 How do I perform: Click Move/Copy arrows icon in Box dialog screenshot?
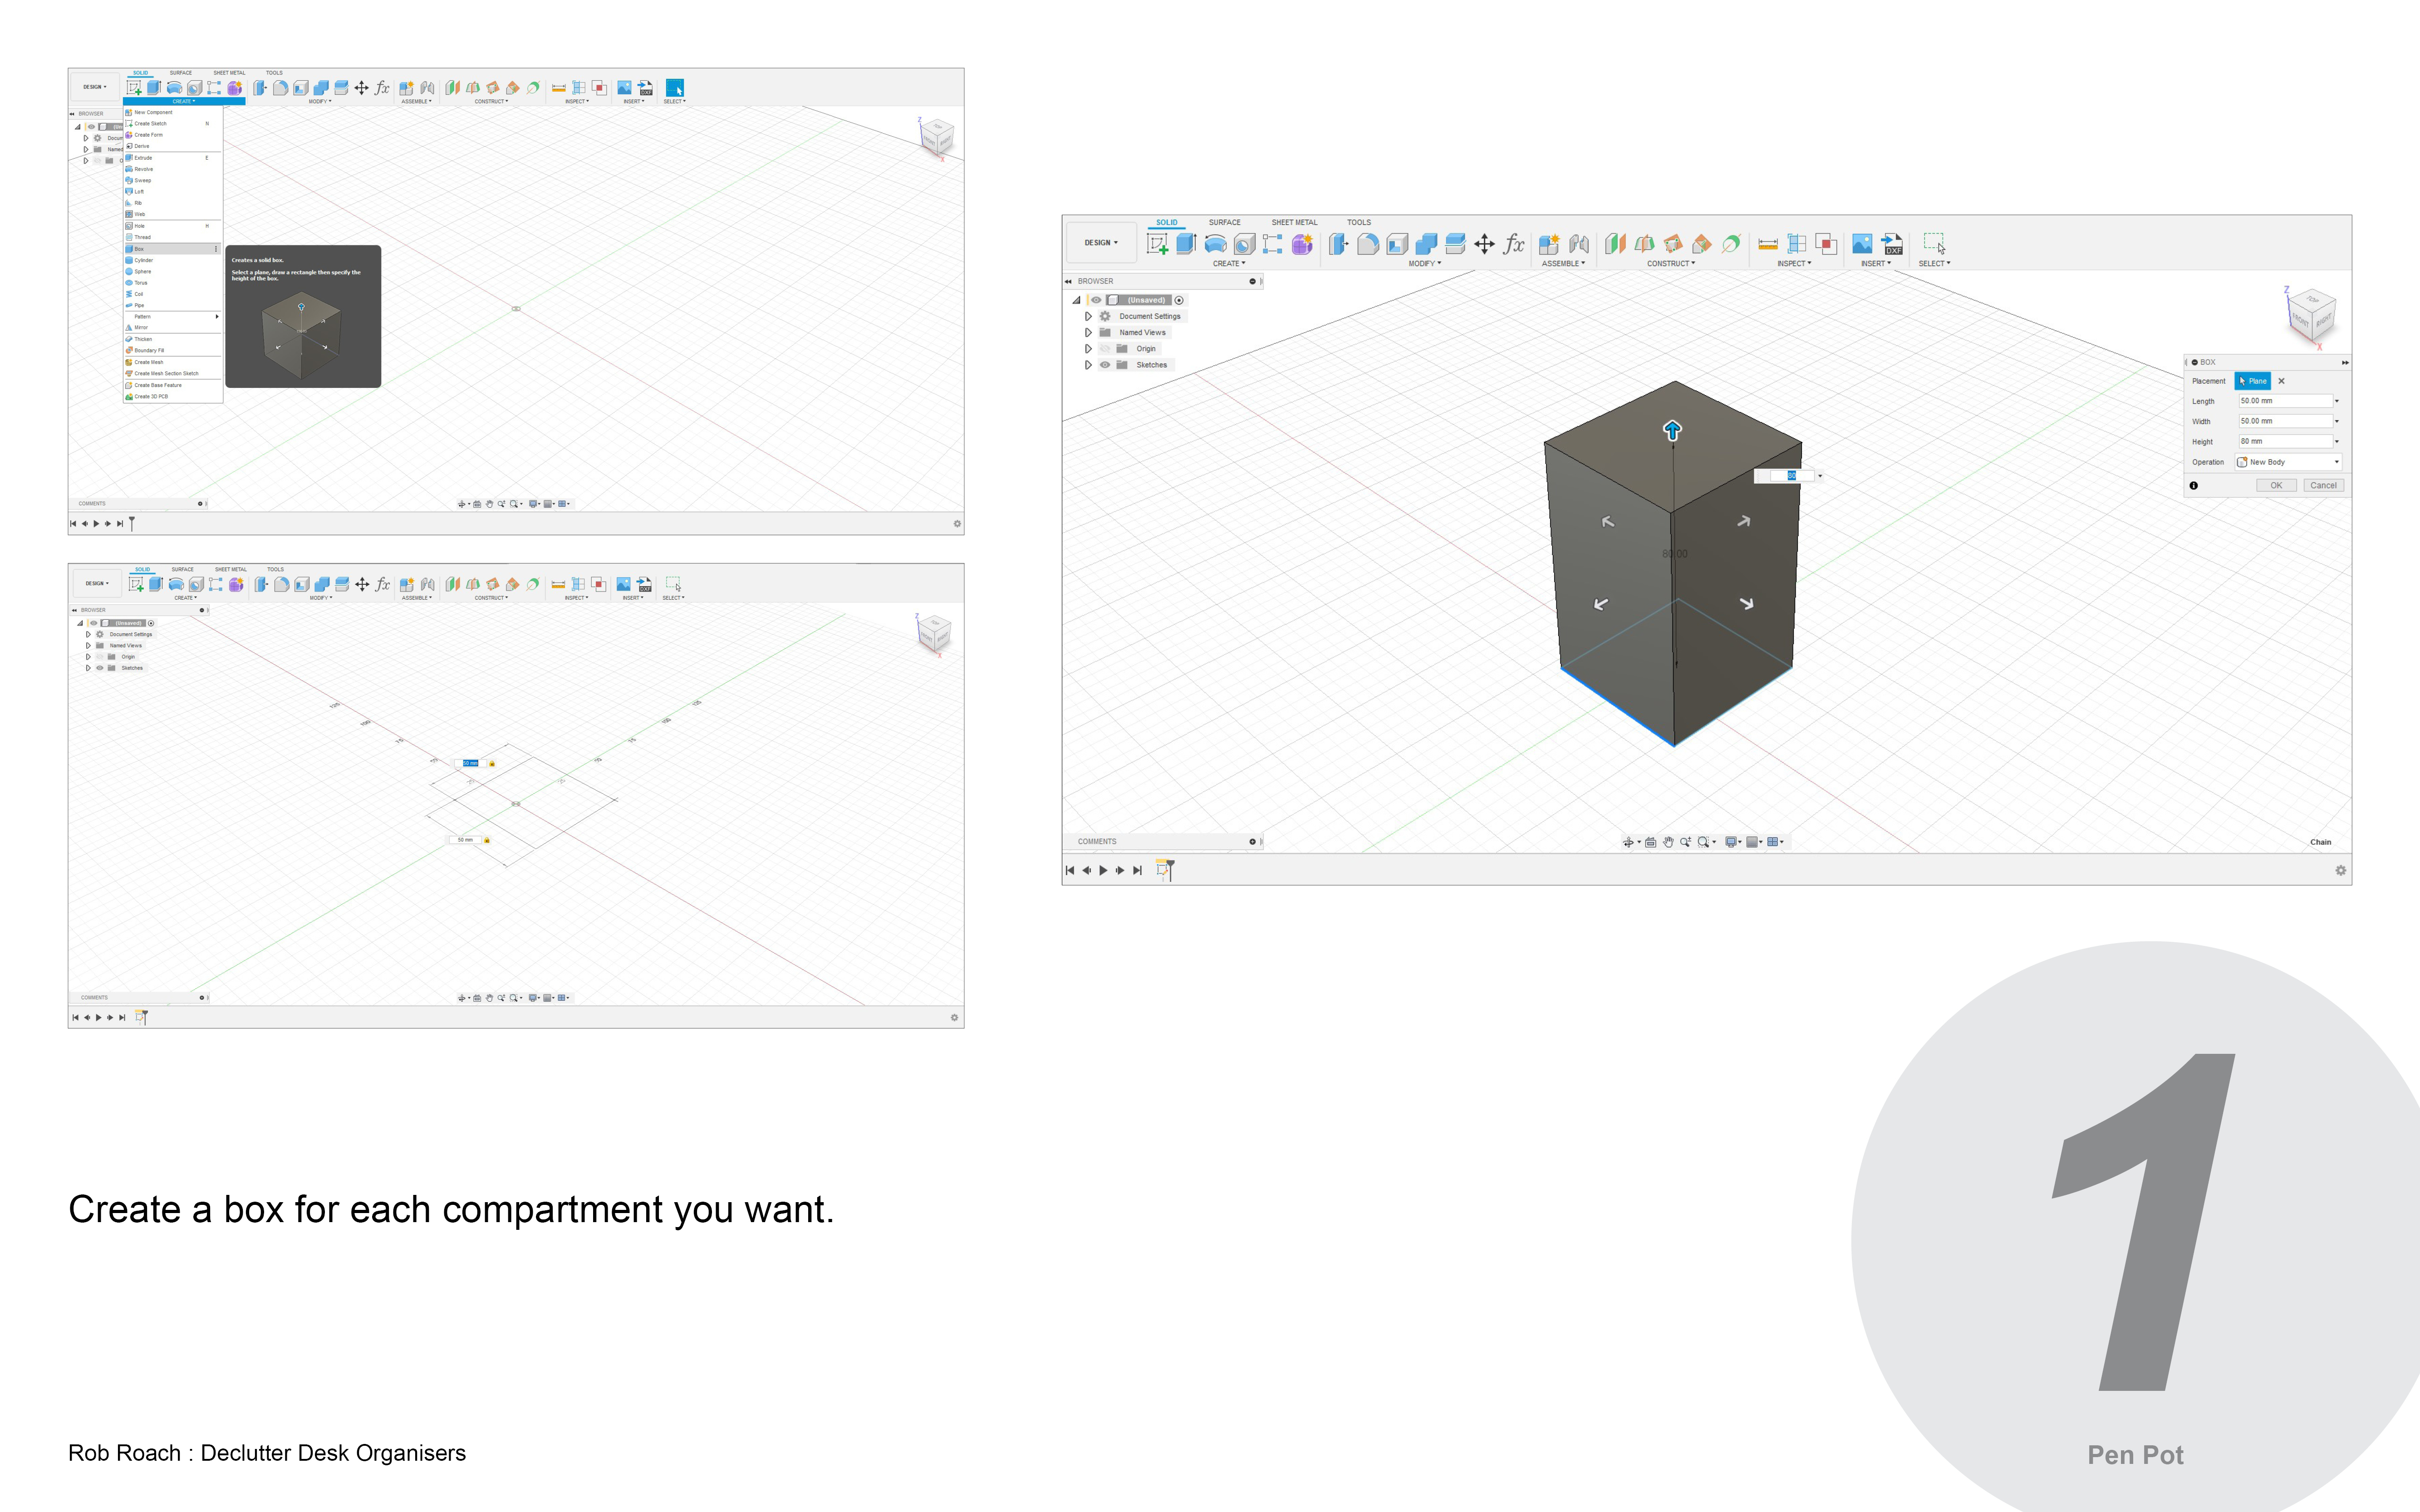tap(1485, 244)
